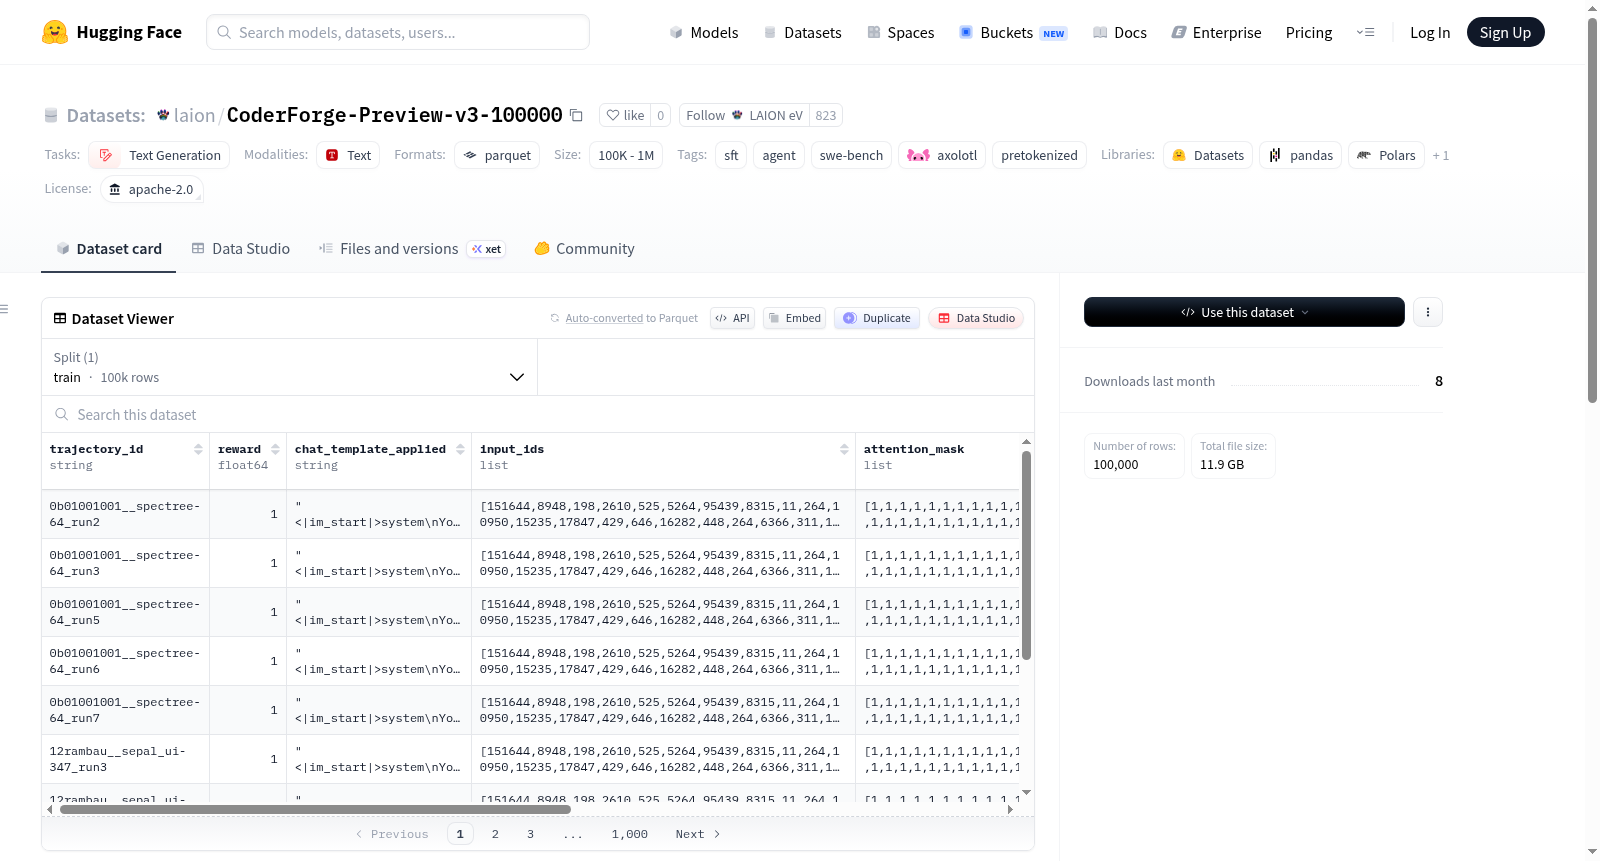Screen dimensions: 1600x861
Task: Open the Enterprise menu item
Action: [1216, 32]
